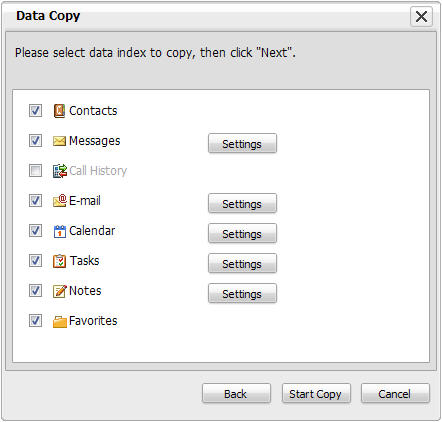Click the Tasks clipboard icon
This screenshot has width=442, height=422.
[60, 261]
